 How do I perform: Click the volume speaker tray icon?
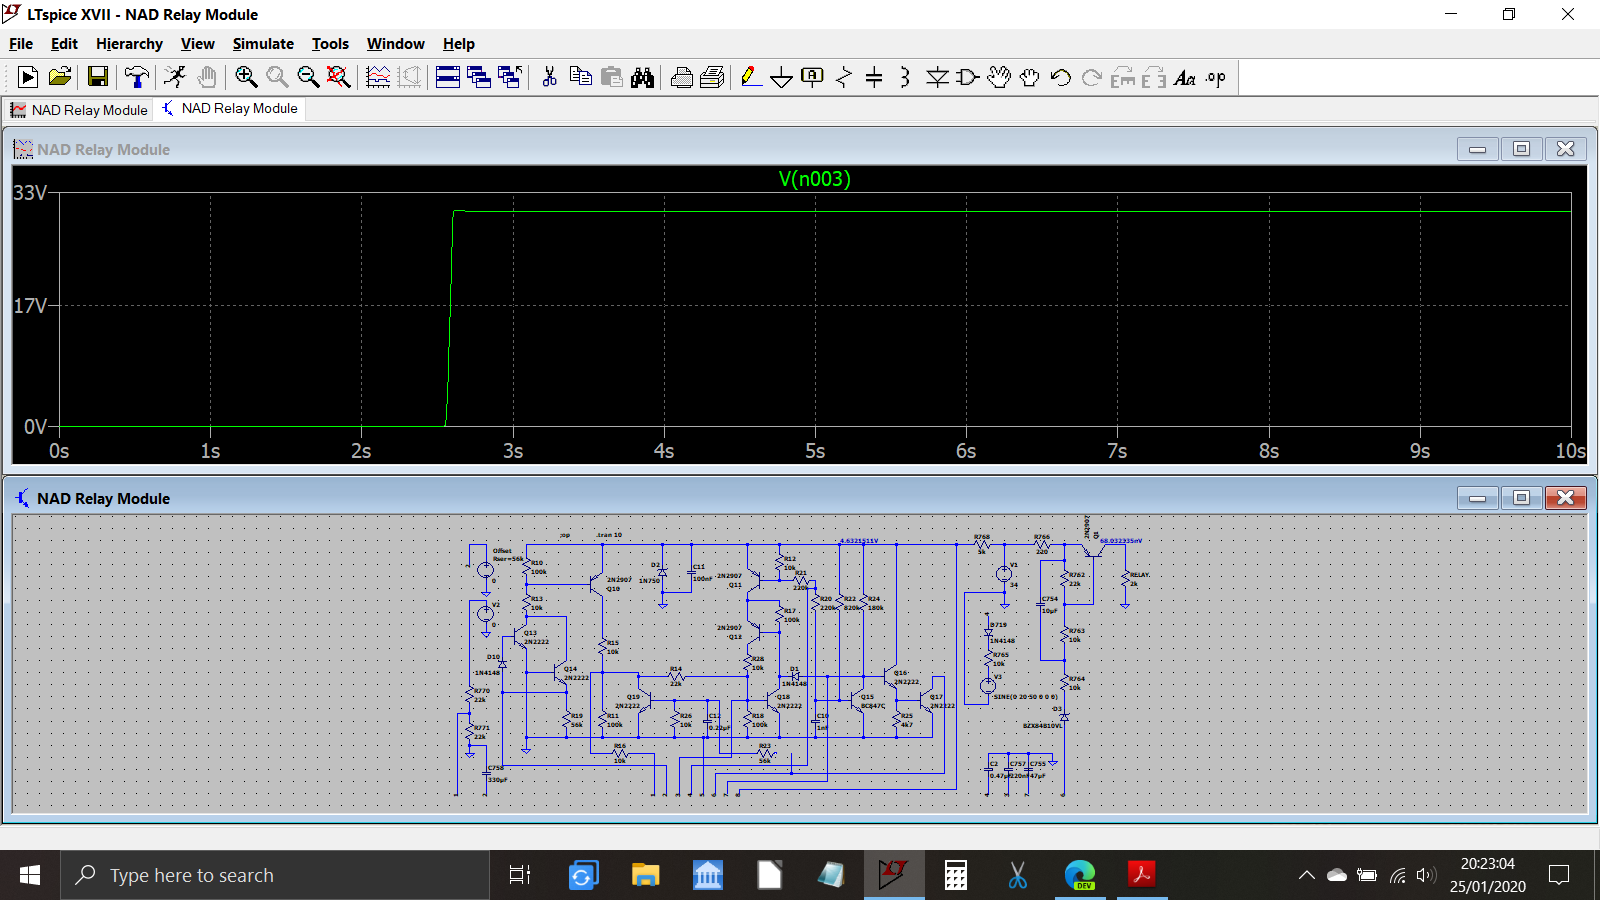[x=1426, y=875]
